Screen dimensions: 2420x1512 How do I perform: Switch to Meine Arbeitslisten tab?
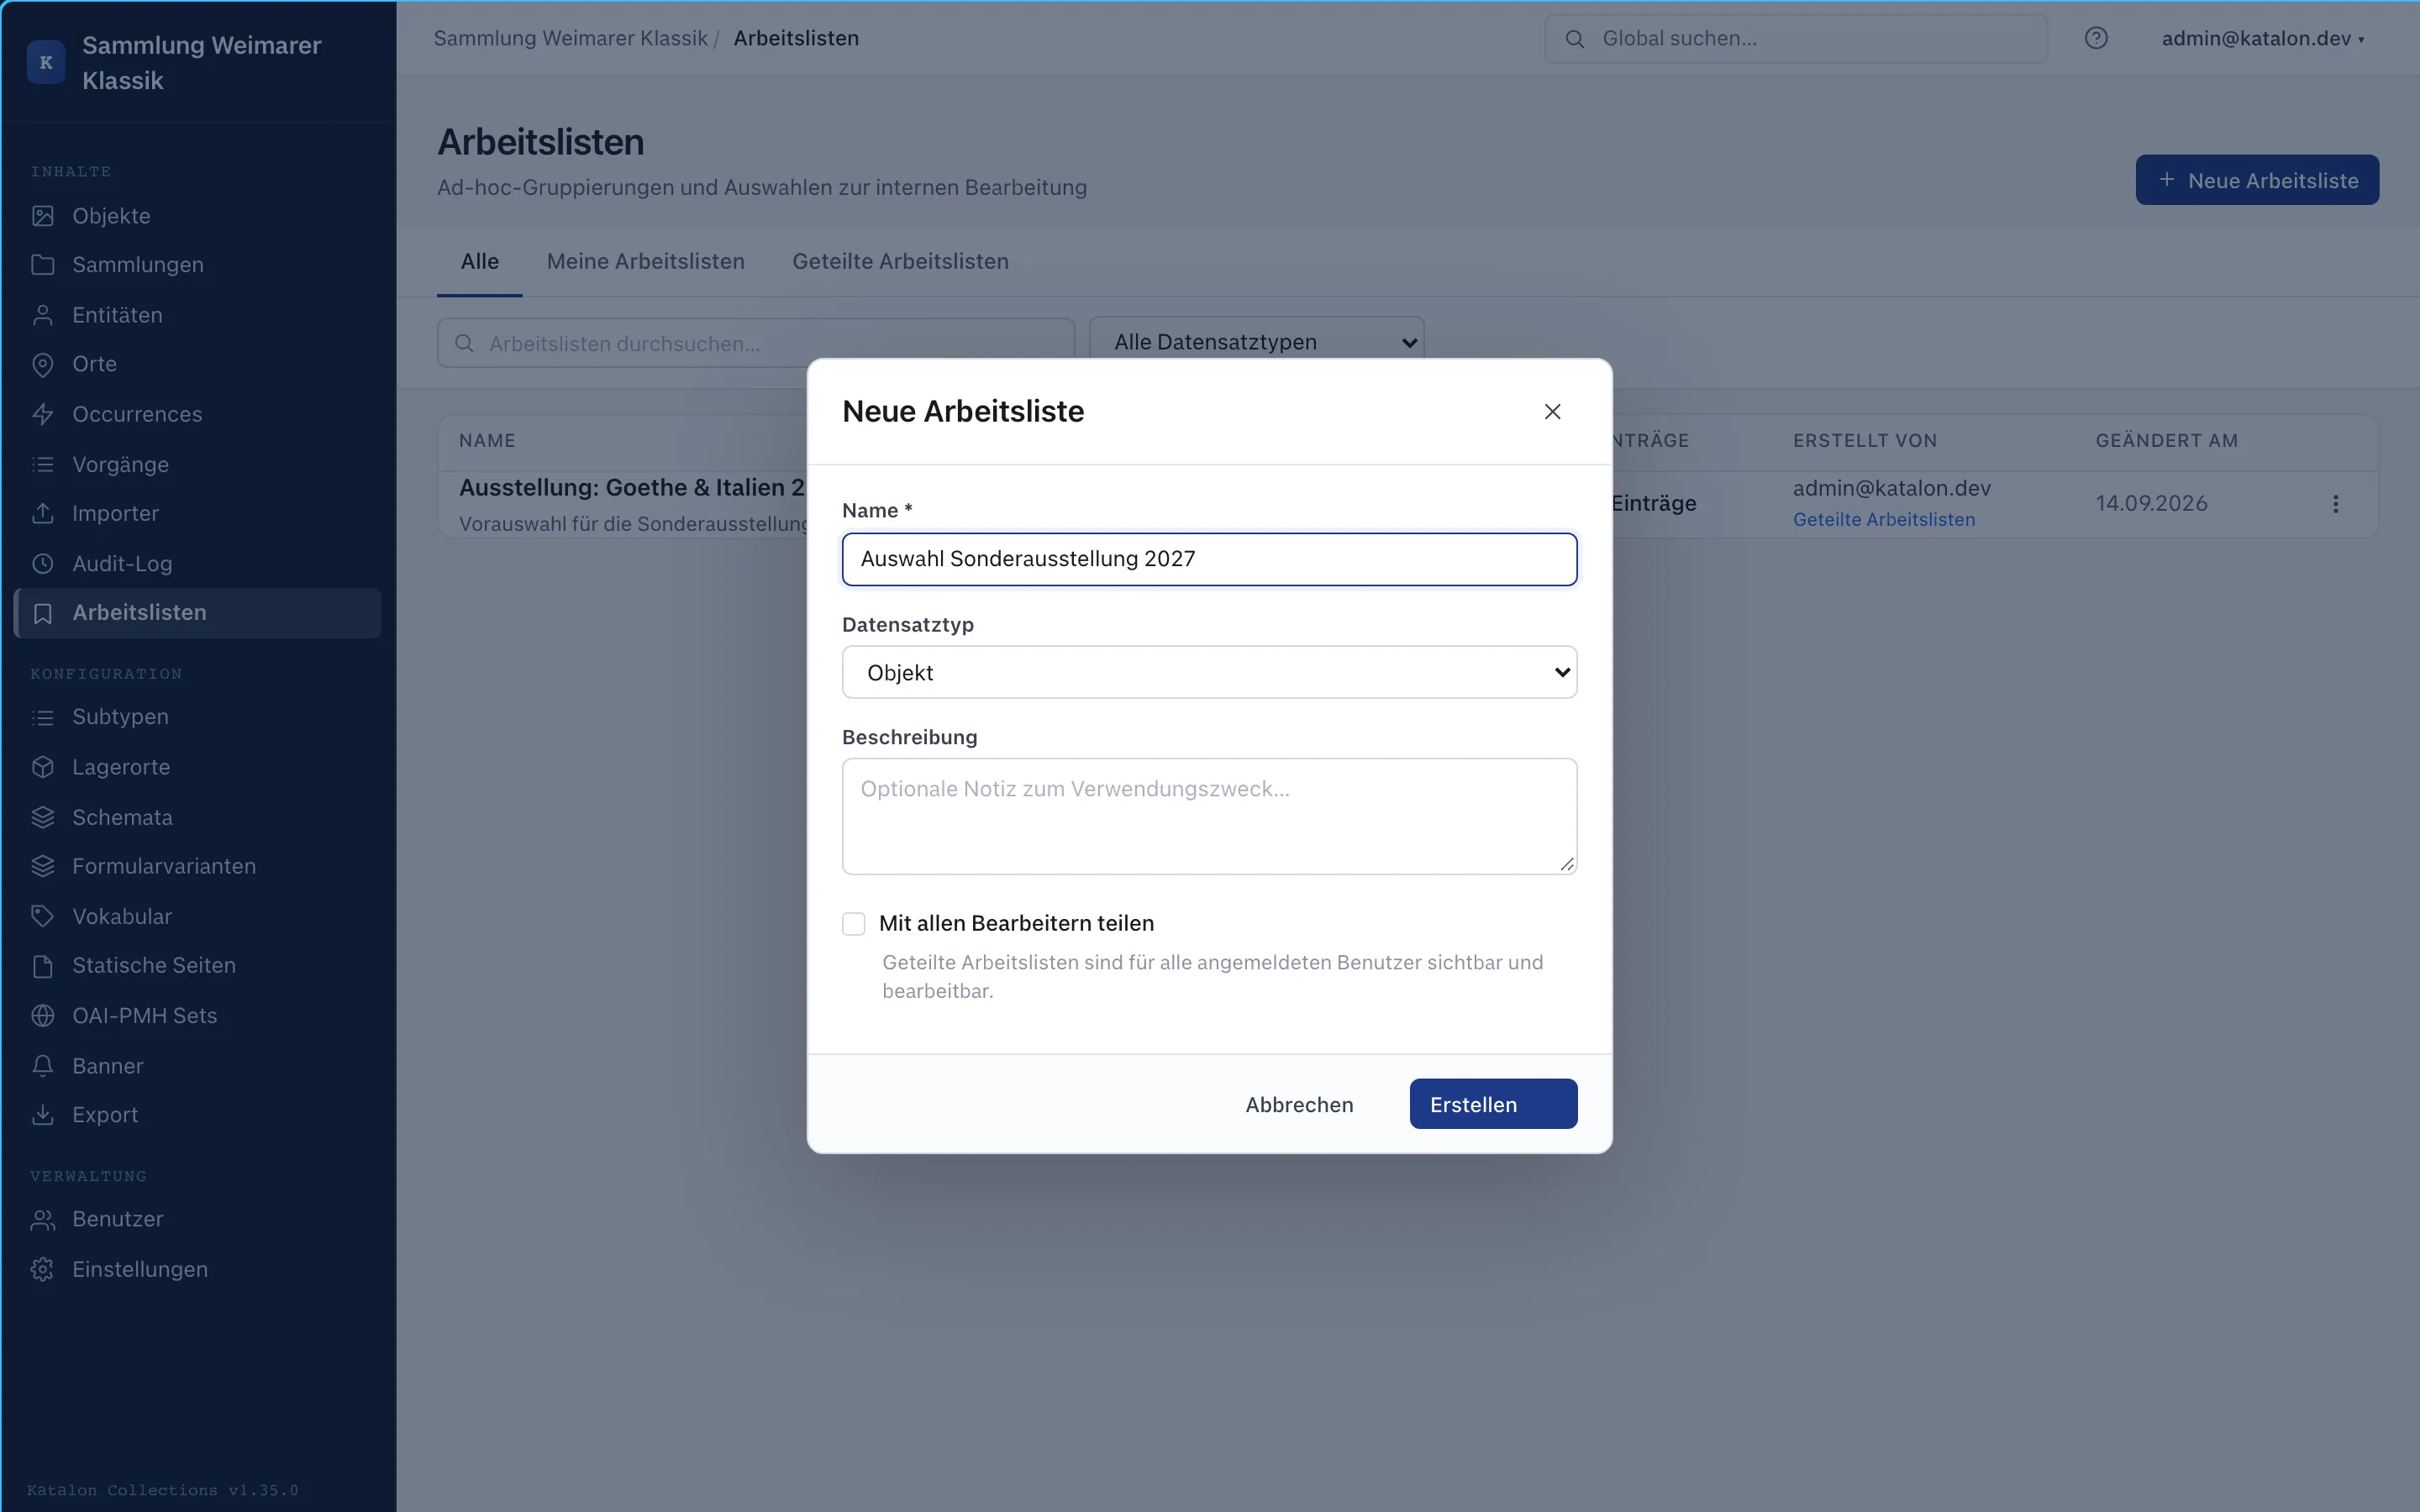tap(646, 261)
